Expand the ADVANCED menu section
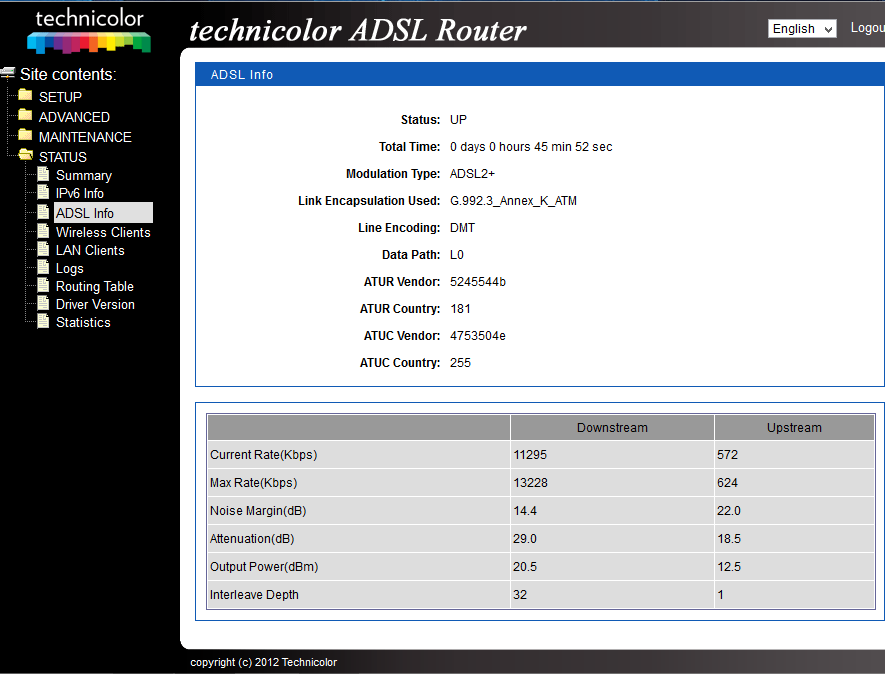 74,117
